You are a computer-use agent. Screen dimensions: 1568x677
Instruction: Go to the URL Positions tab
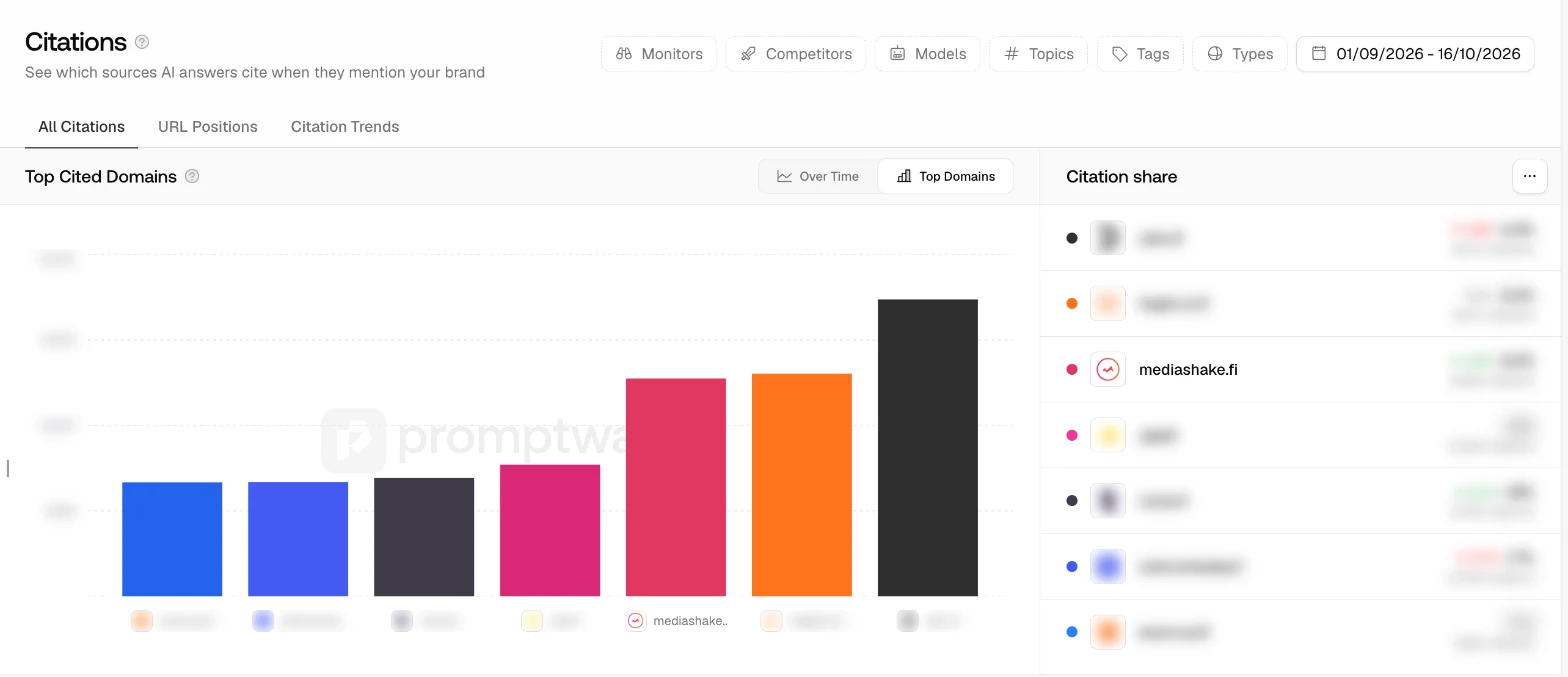pyautogui.click(x=208, y=127)
